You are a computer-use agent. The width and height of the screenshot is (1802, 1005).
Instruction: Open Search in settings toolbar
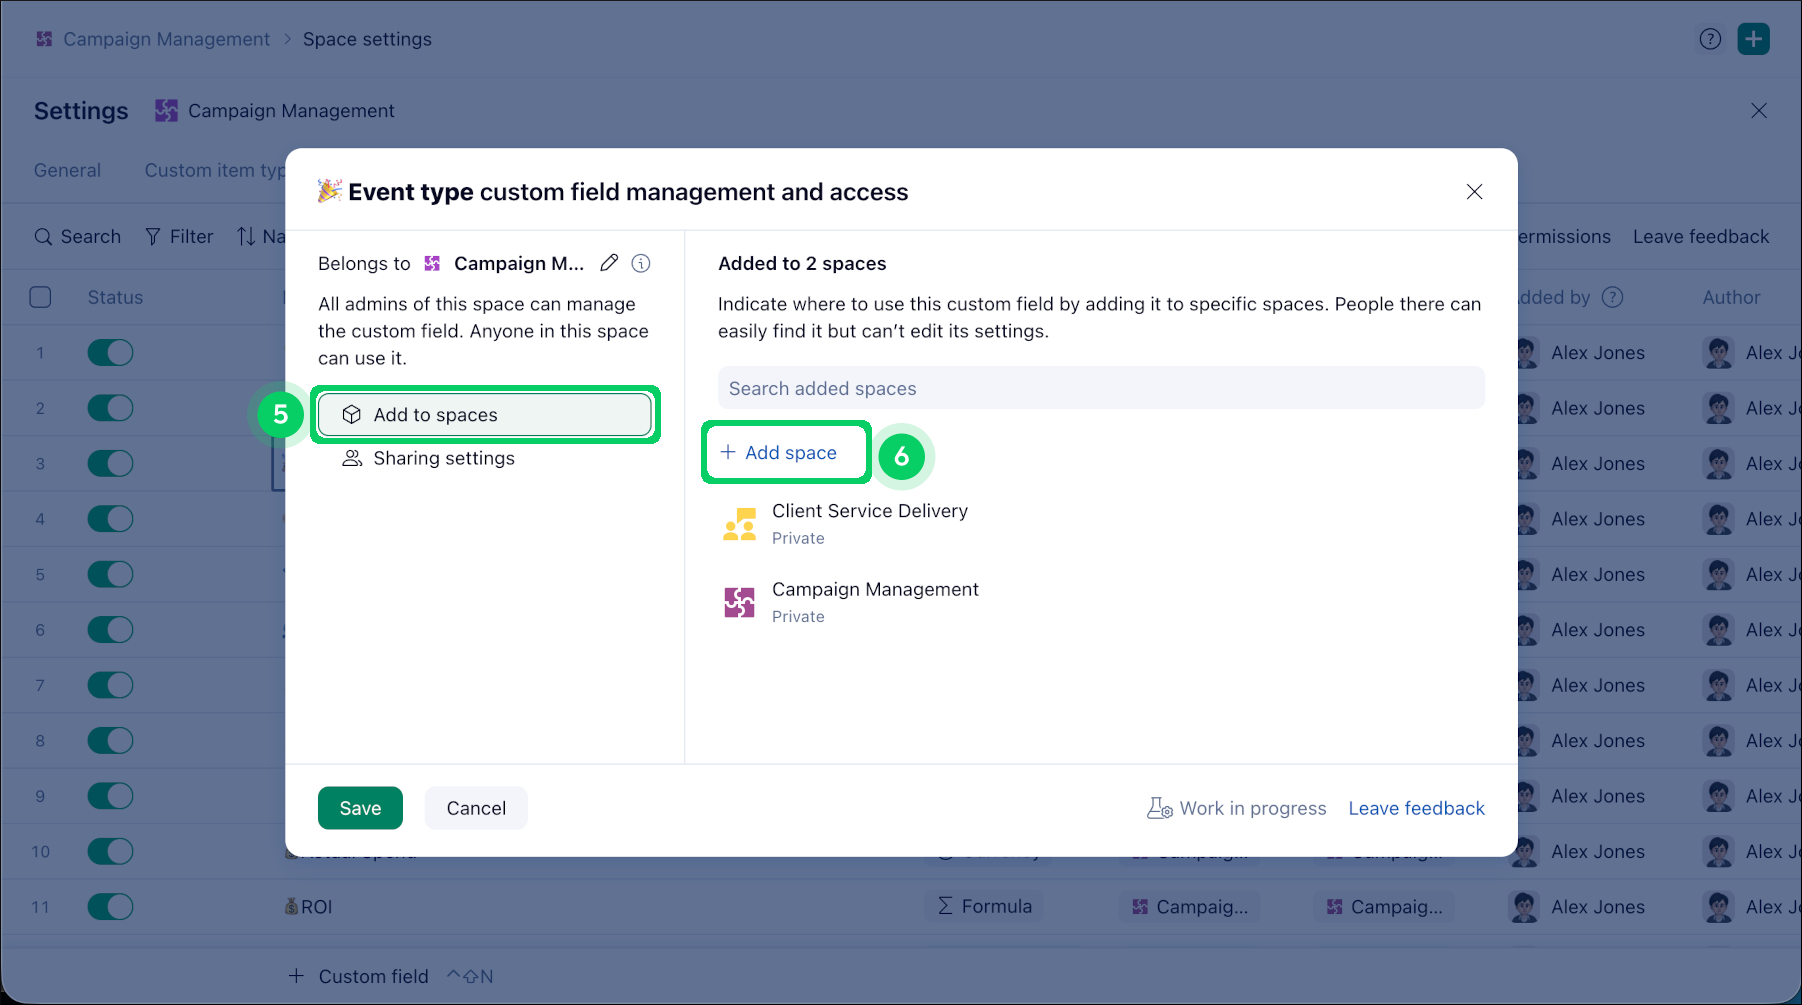(77, 237)
